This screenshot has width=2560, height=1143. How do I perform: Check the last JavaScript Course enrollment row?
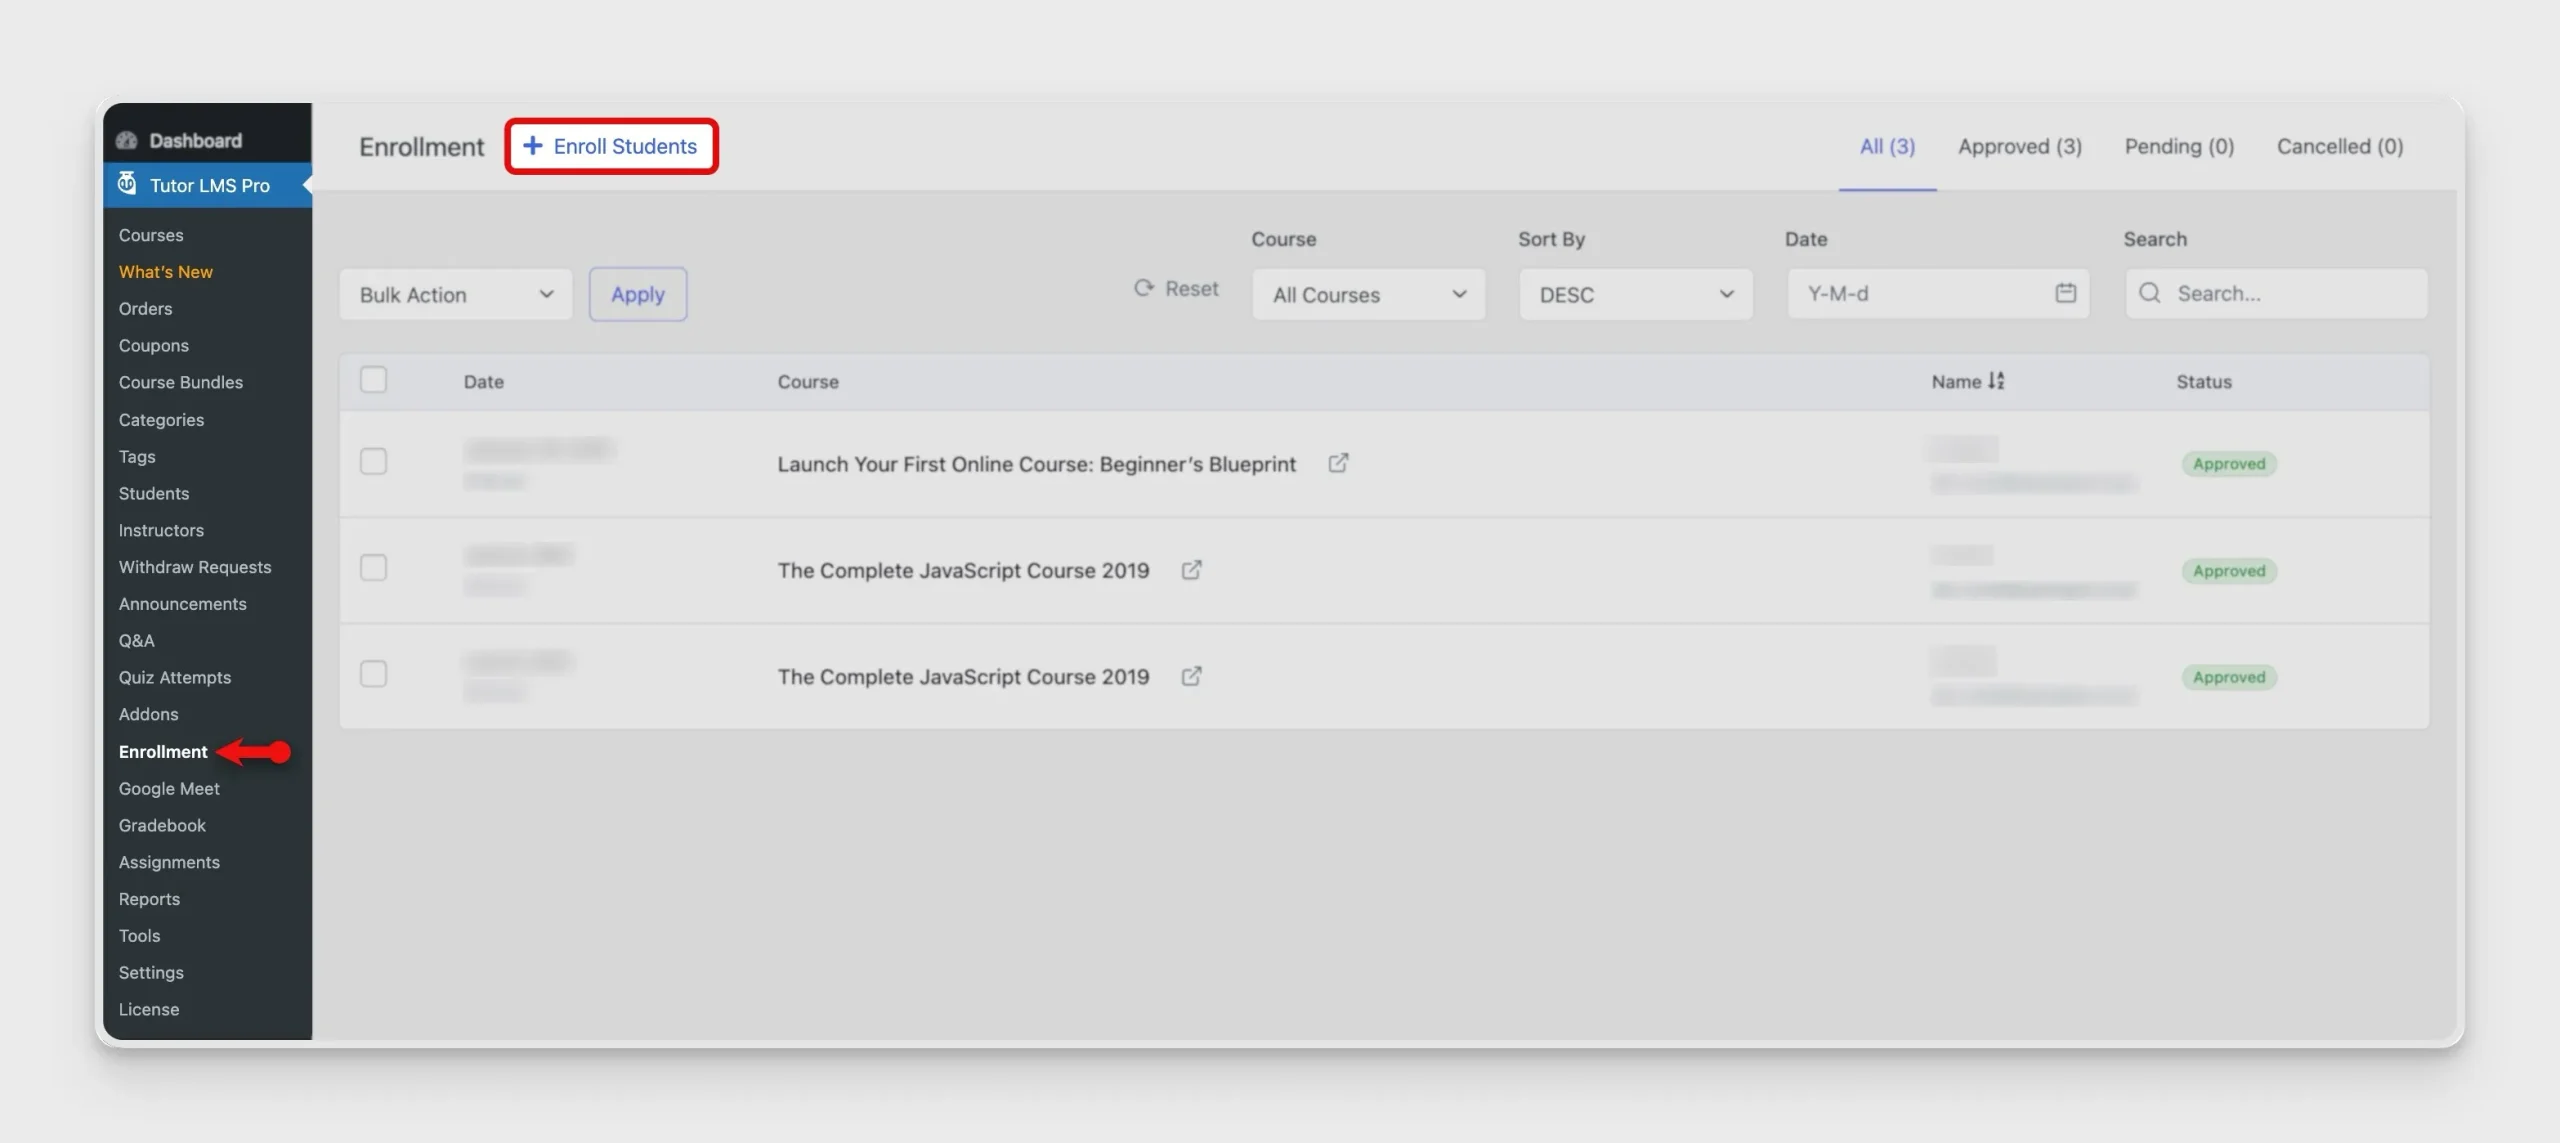[373, 674]
